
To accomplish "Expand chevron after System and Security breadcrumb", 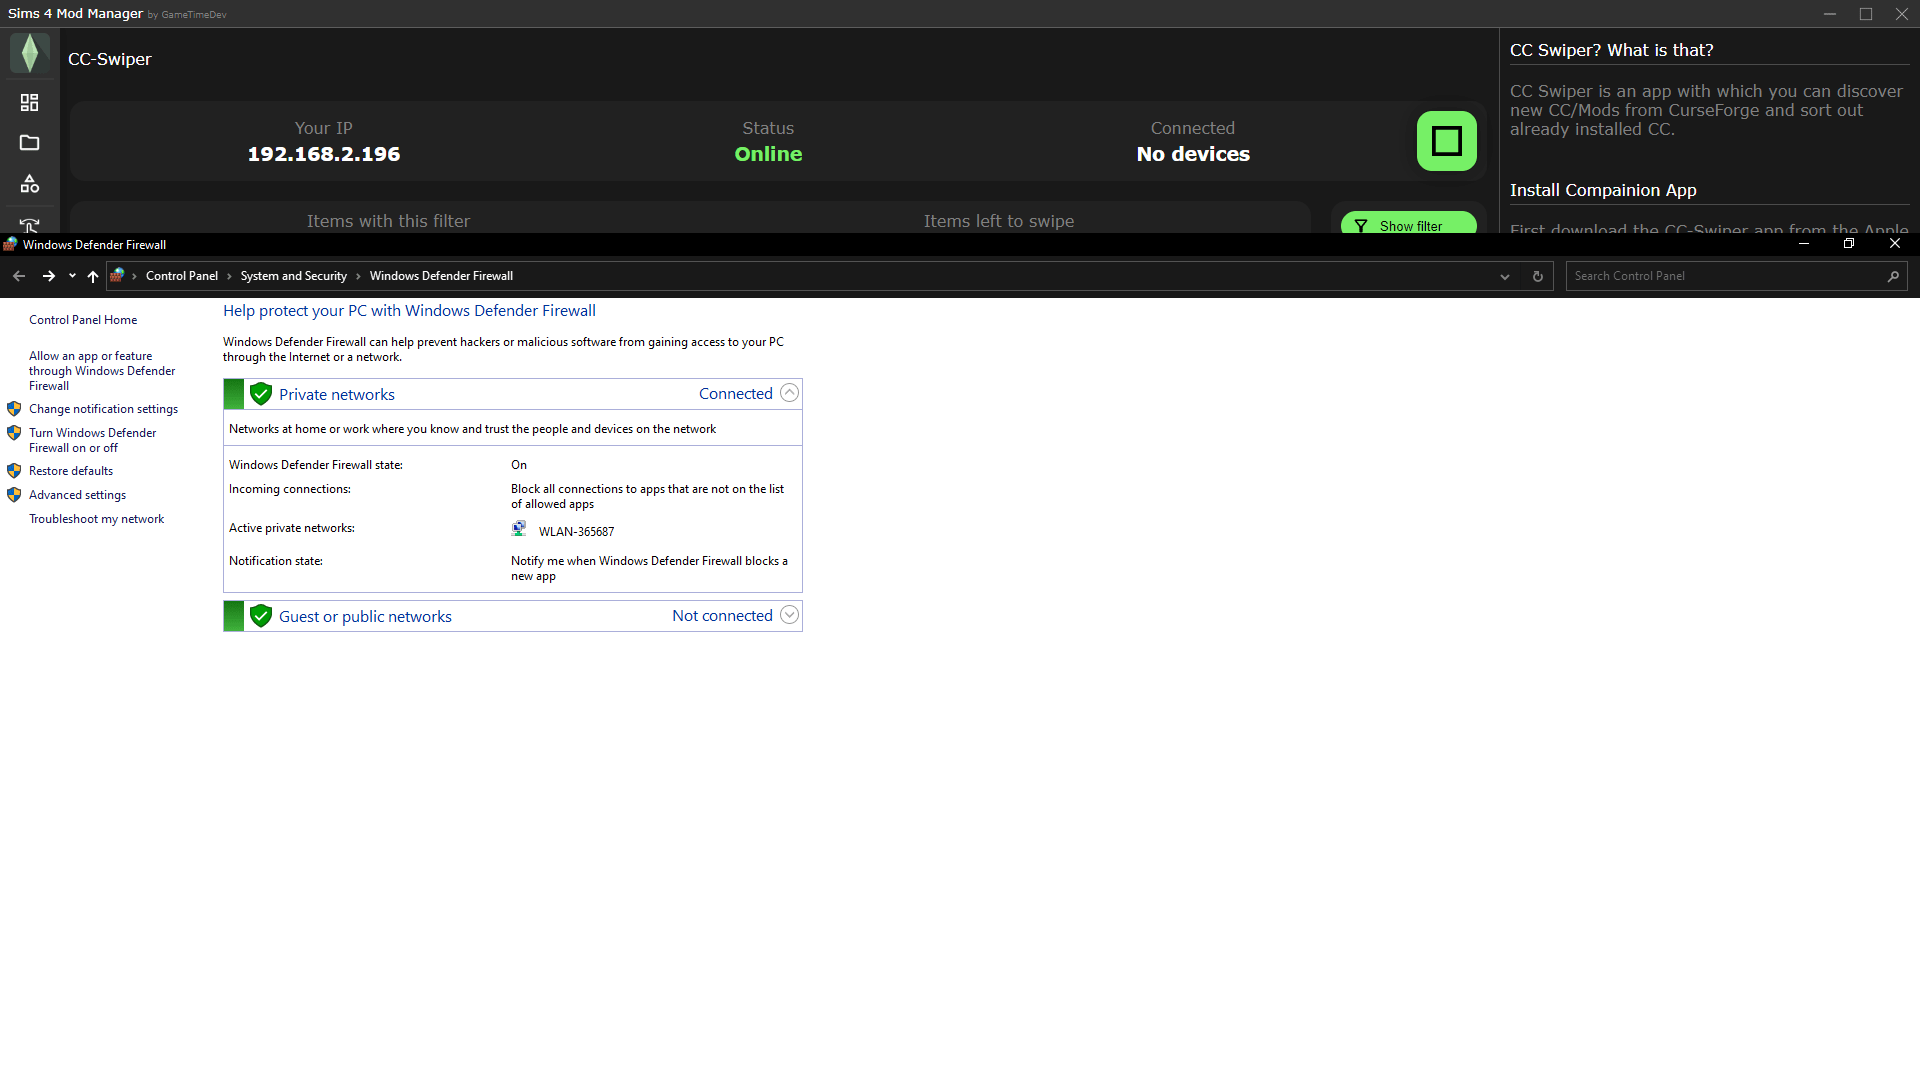I will tap(358, 276).
